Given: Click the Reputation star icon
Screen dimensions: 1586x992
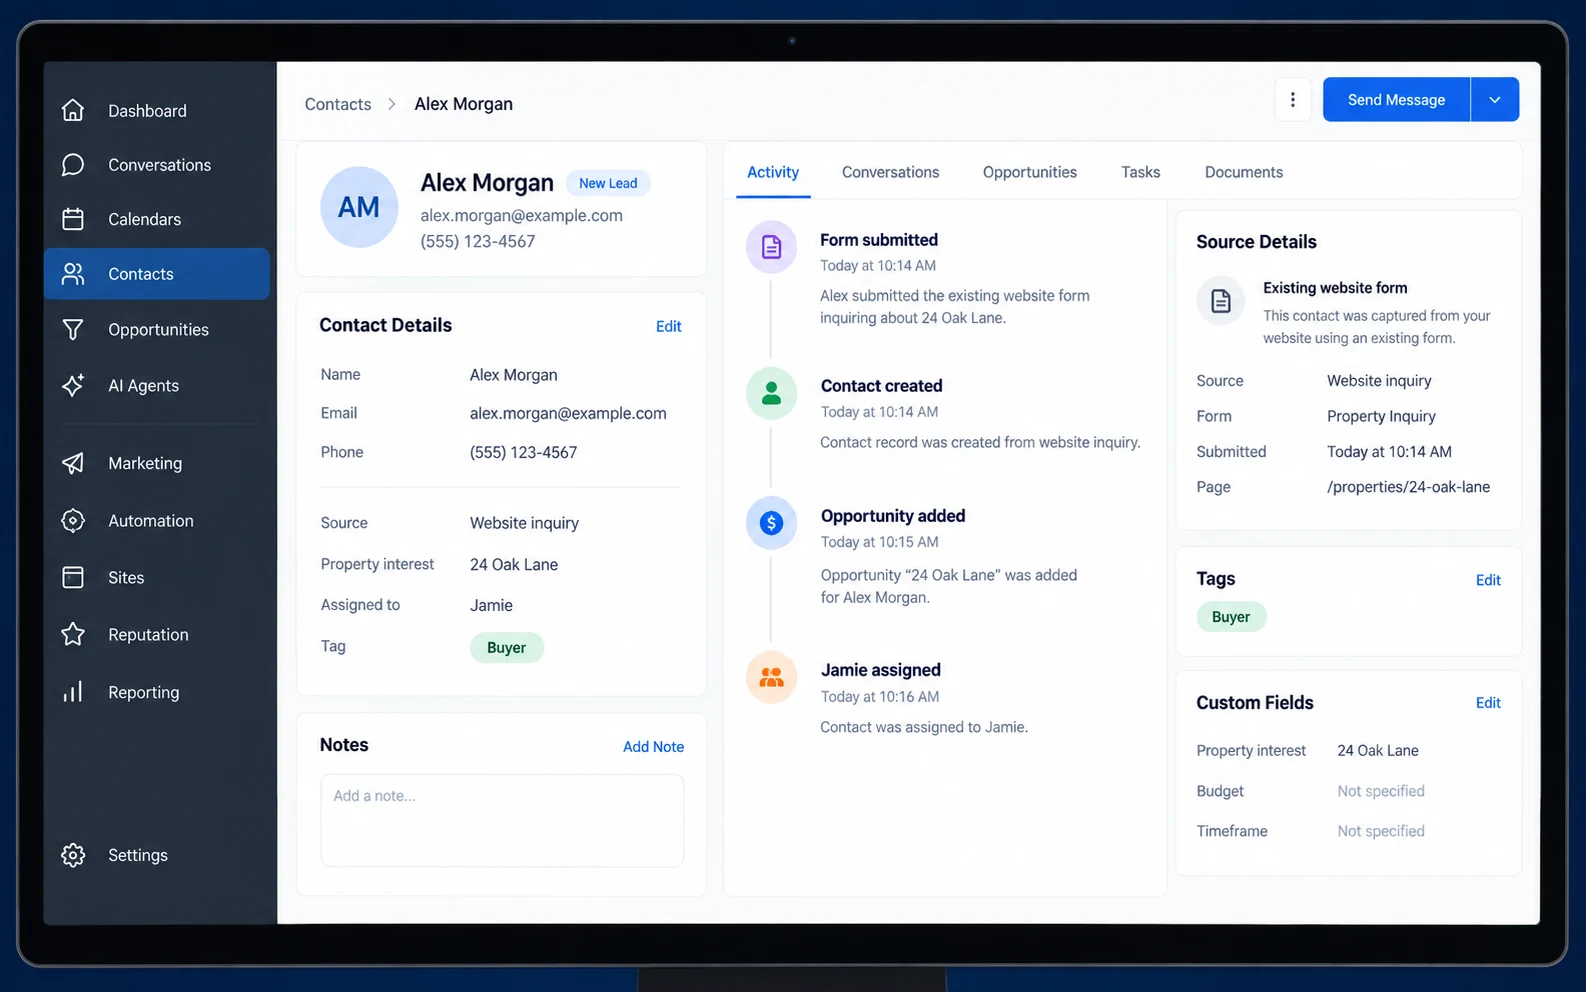Looking at the screenshot, I should [x=73, y=634].
